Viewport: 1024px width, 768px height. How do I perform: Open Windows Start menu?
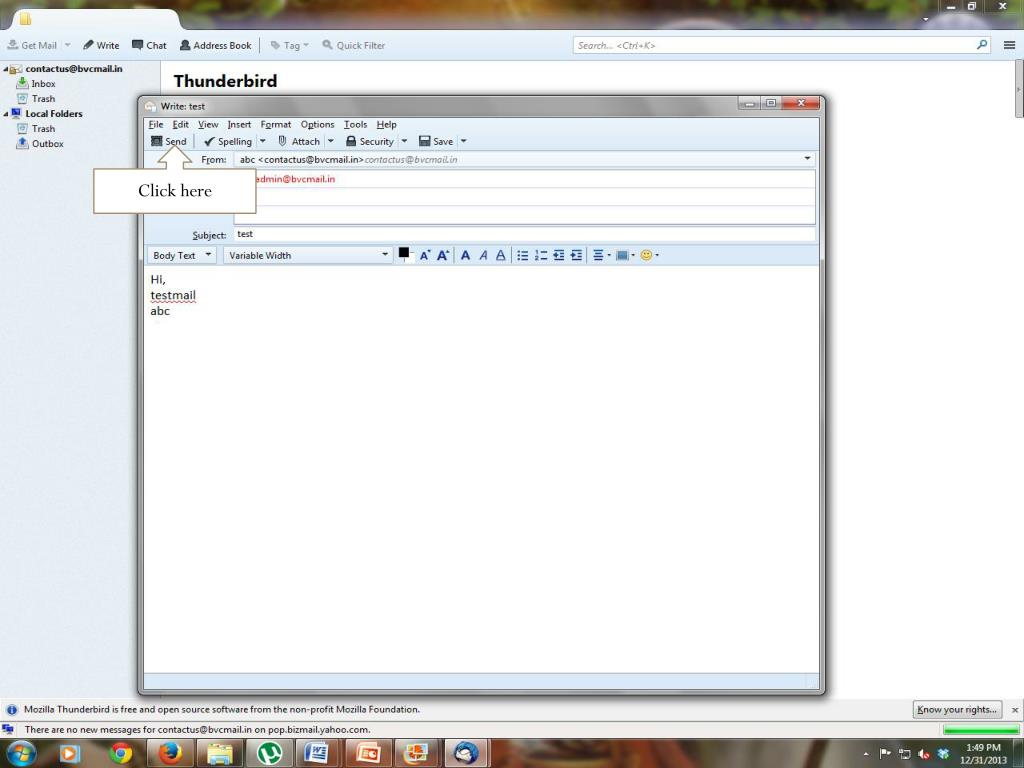point(21,754)
